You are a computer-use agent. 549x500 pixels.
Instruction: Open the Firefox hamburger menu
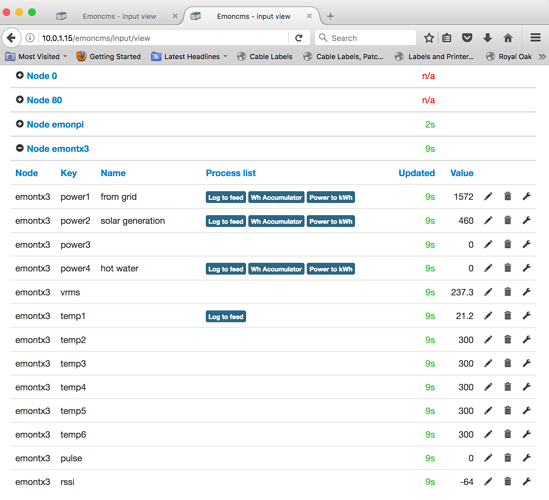coord(535,37)
